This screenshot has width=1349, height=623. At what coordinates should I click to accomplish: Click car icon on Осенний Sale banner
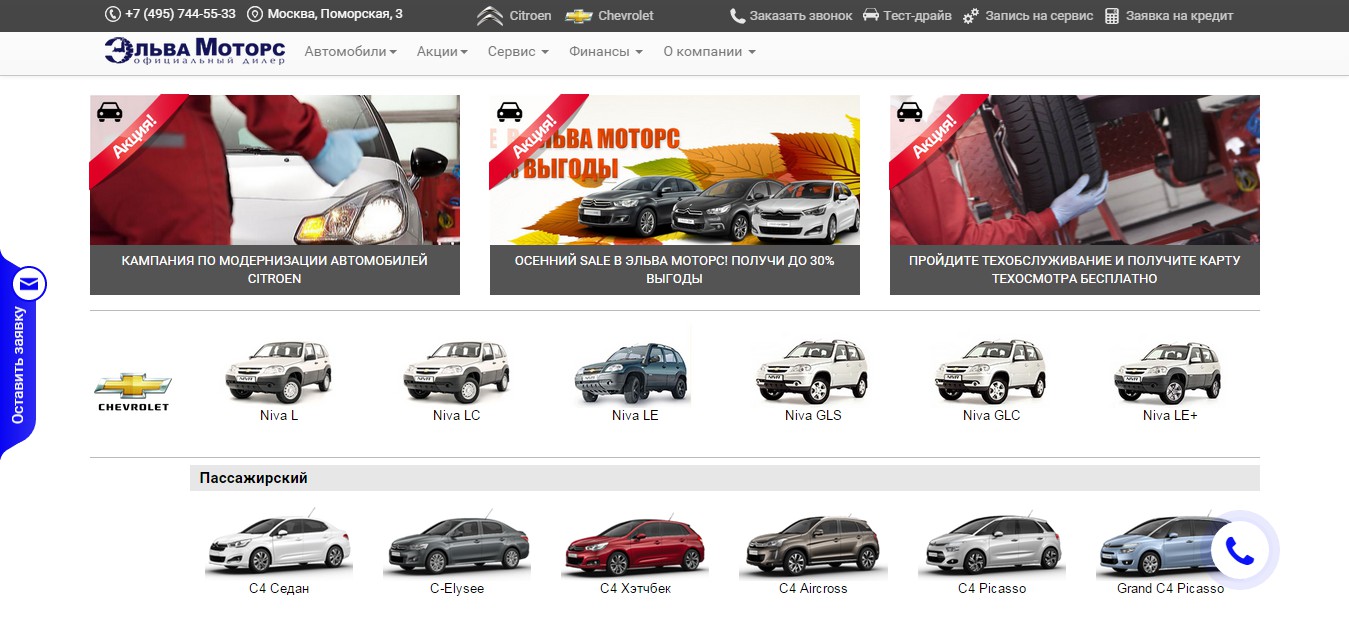(510, 111)
